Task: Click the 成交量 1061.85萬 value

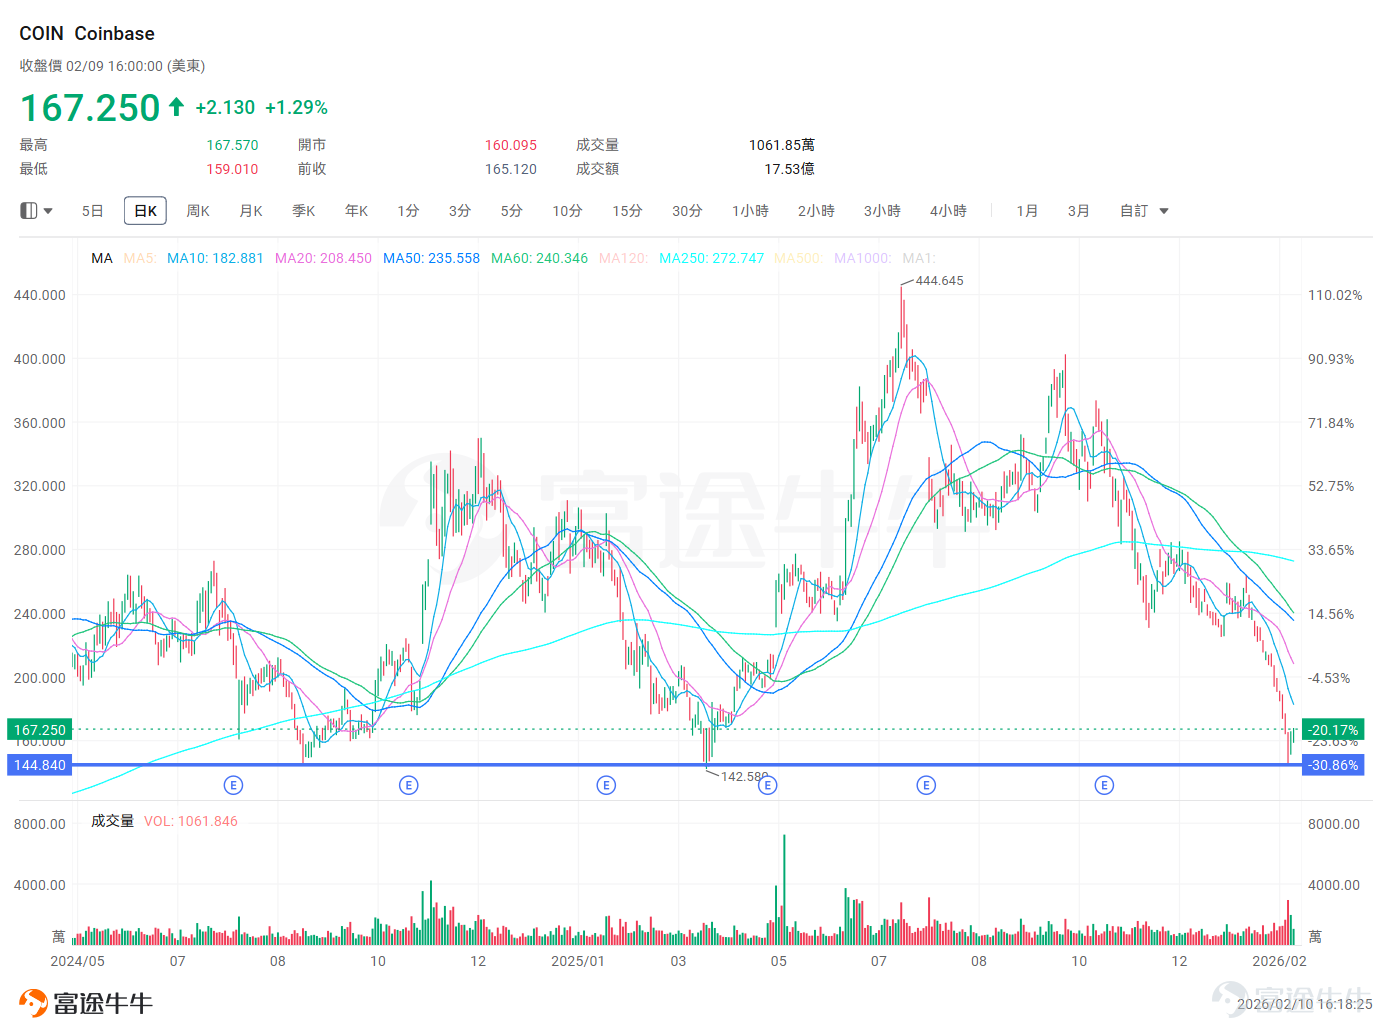Action: 782,145
